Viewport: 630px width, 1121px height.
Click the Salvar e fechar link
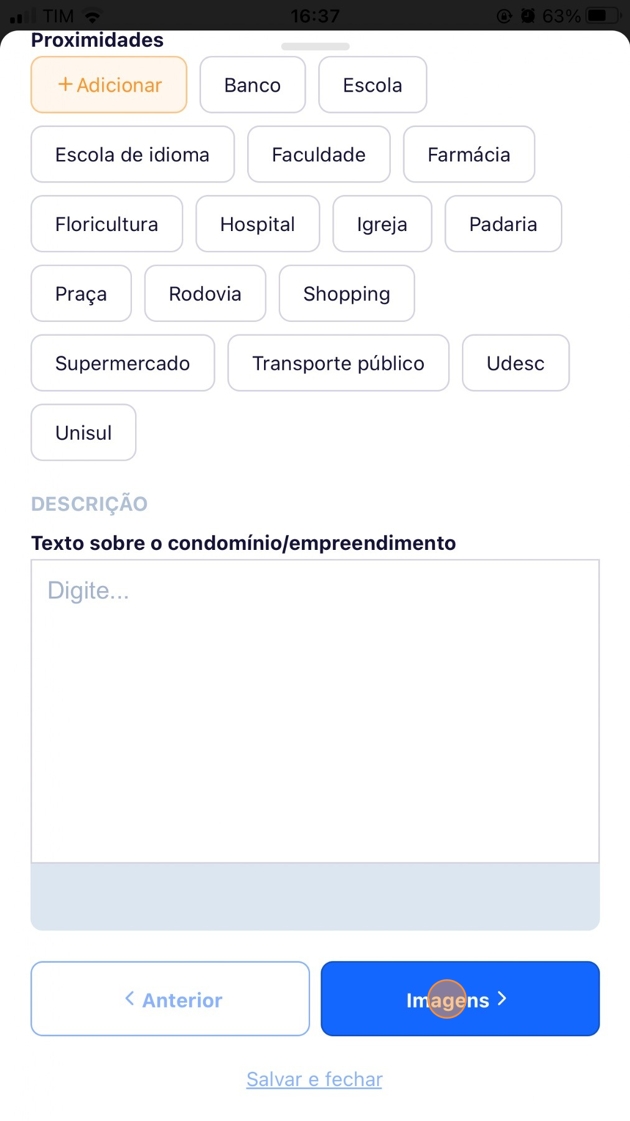tap(314, 1079)
